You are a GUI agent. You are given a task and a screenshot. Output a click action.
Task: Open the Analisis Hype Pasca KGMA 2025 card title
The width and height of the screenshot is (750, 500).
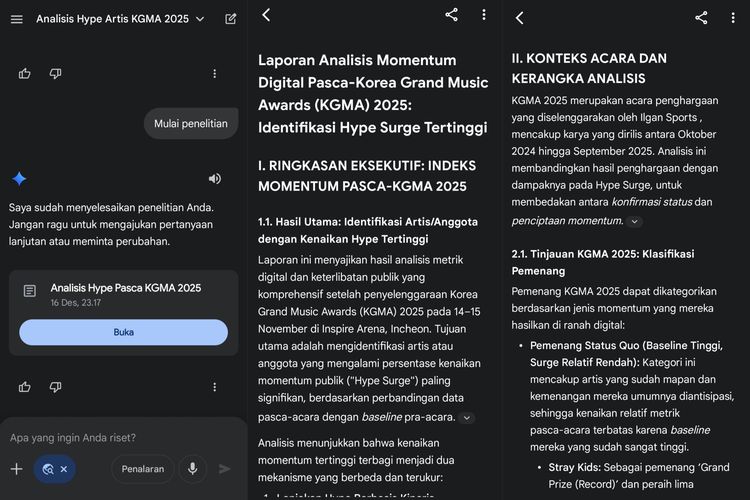coord(126,288)
